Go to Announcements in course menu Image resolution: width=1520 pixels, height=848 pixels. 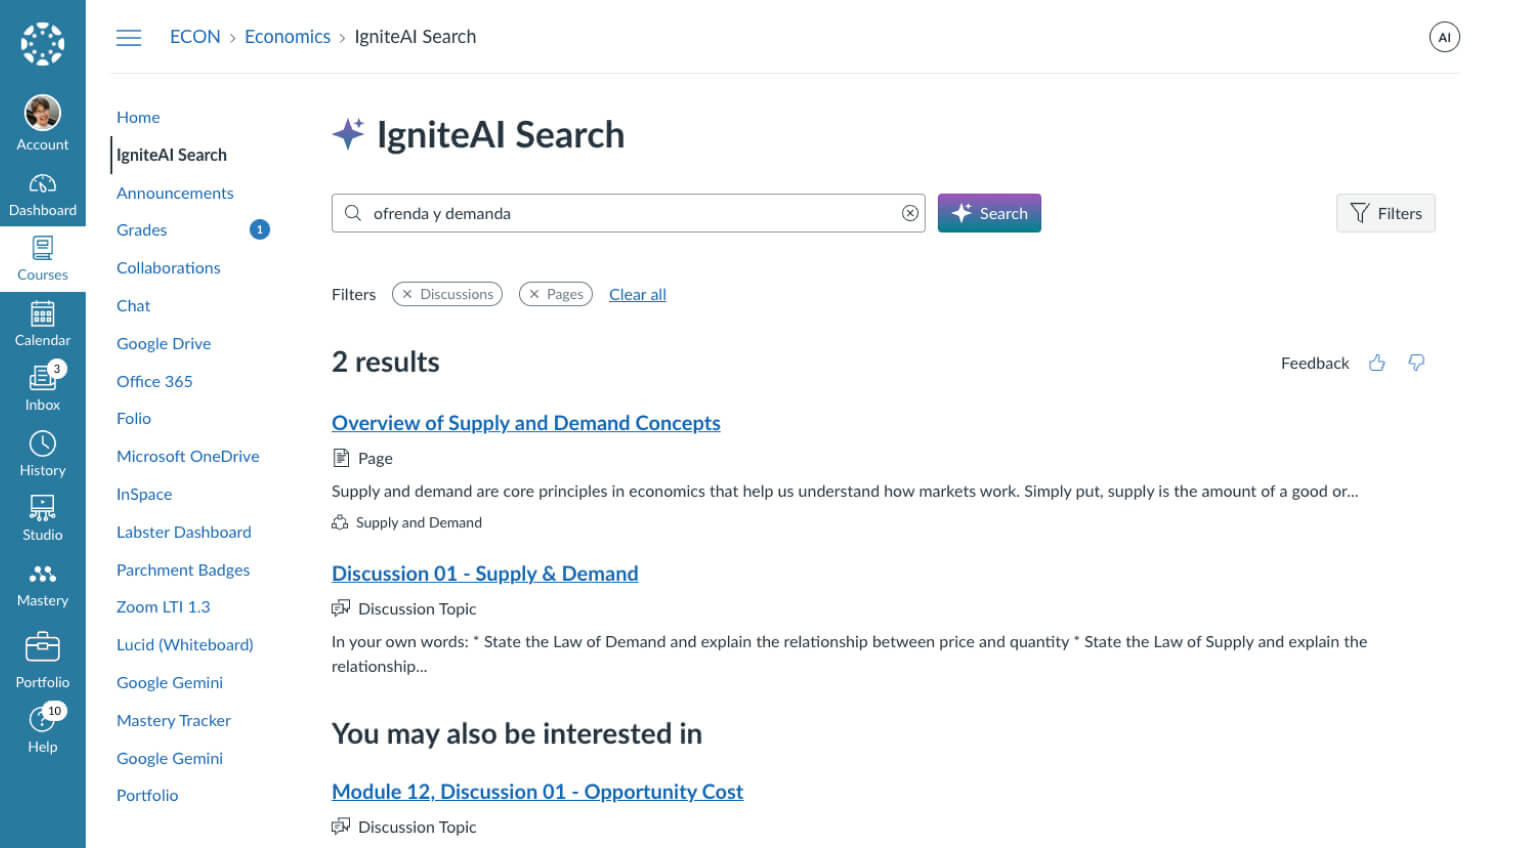(175, 193)
